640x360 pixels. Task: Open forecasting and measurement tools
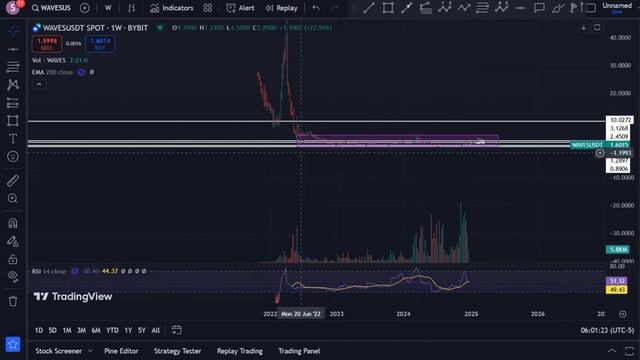[13, 103]
